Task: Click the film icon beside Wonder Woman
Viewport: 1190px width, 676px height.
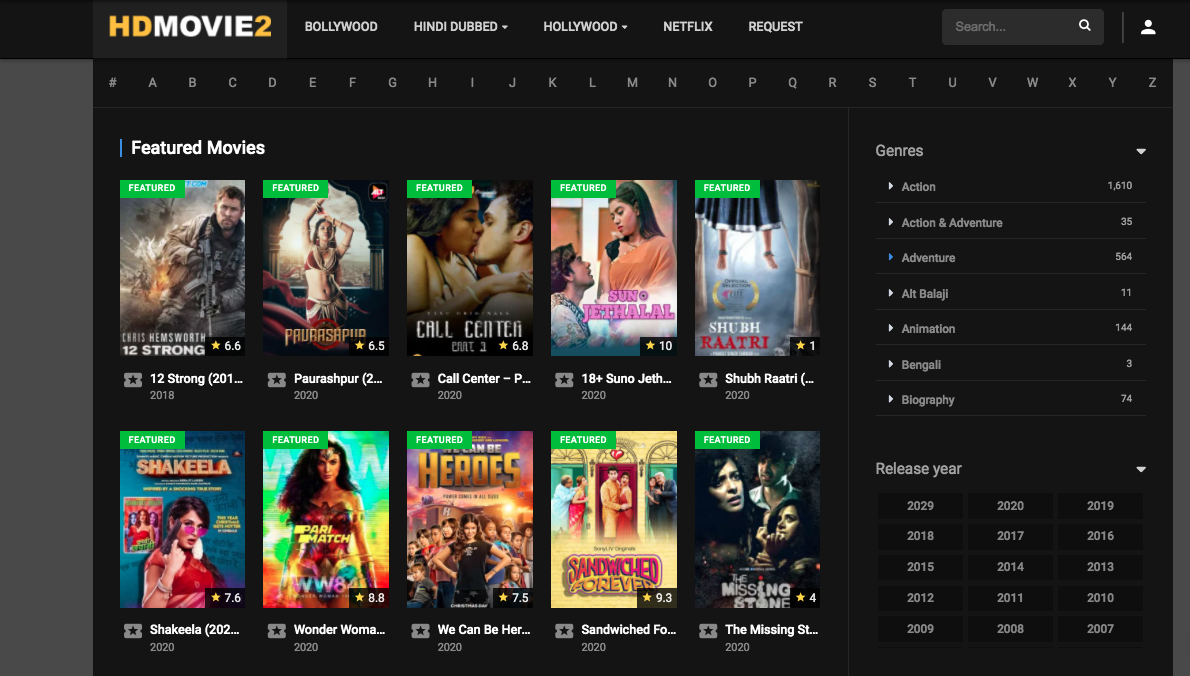Action: coord(276,631)
